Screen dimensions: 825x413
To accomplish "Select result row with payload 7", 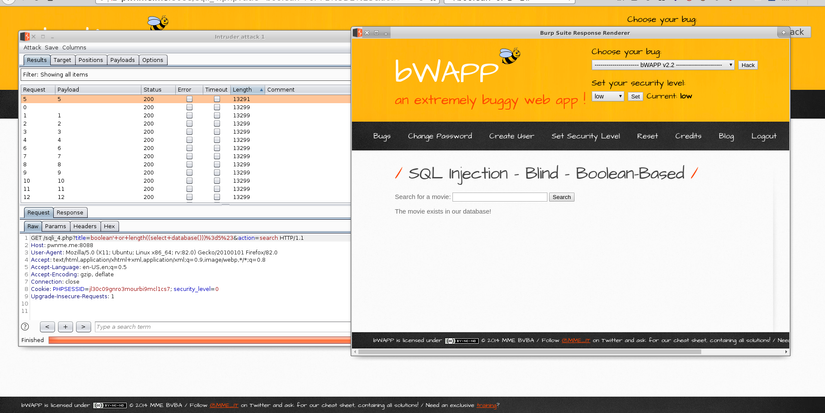I will click(185, 156).
